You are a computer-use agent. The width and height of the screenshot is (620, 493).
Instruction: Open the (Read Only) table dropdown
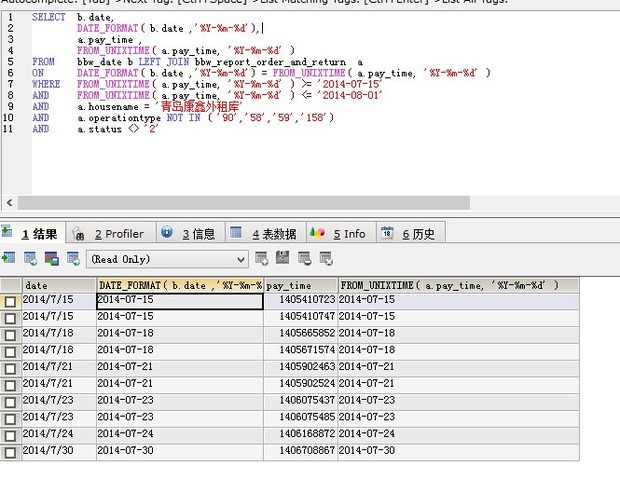click(167, 259)
